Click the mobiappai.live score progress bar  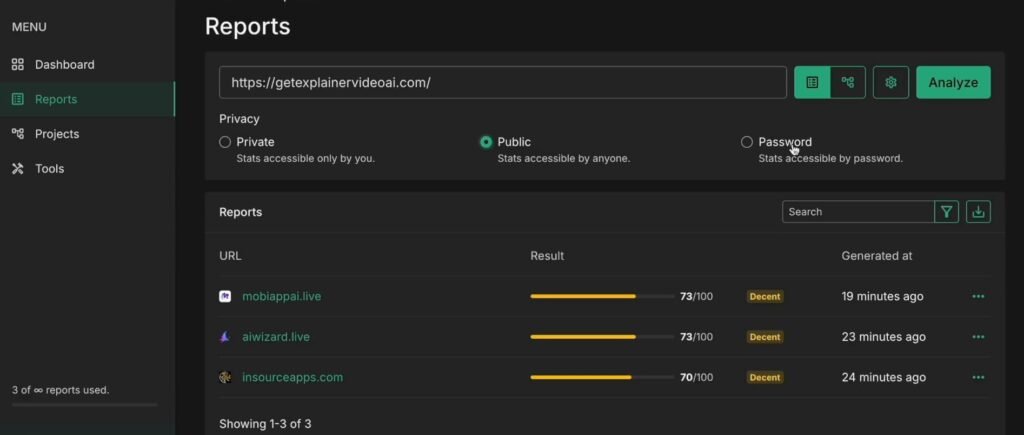point(601,296)
